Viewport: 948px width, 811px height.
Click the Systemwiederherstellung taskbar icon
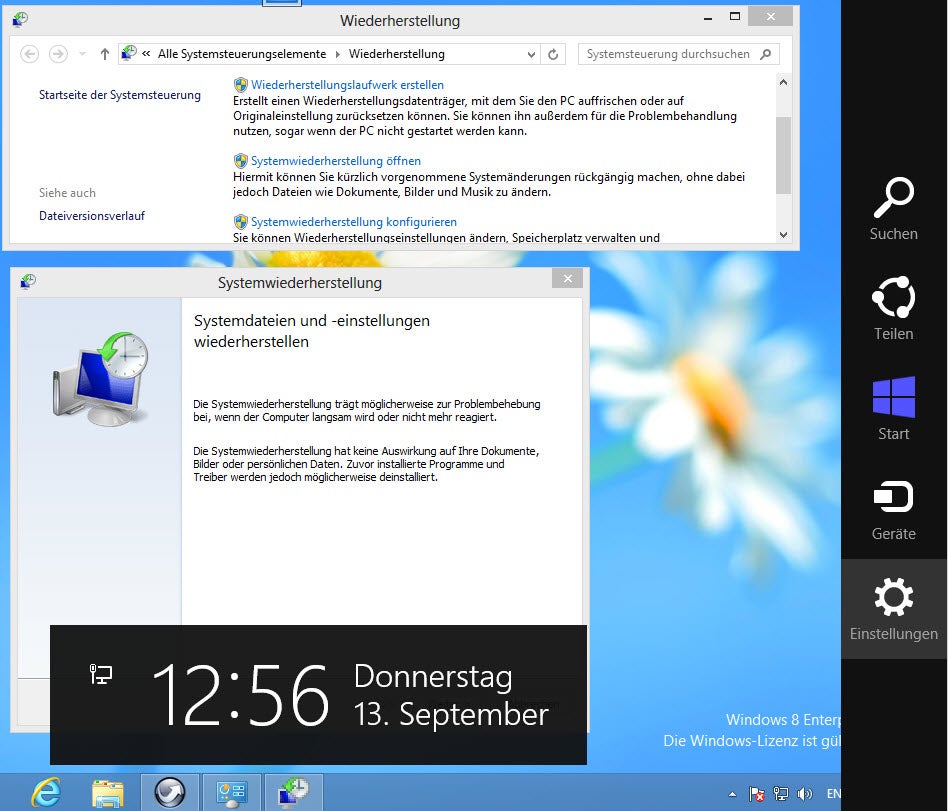(293, 792)
